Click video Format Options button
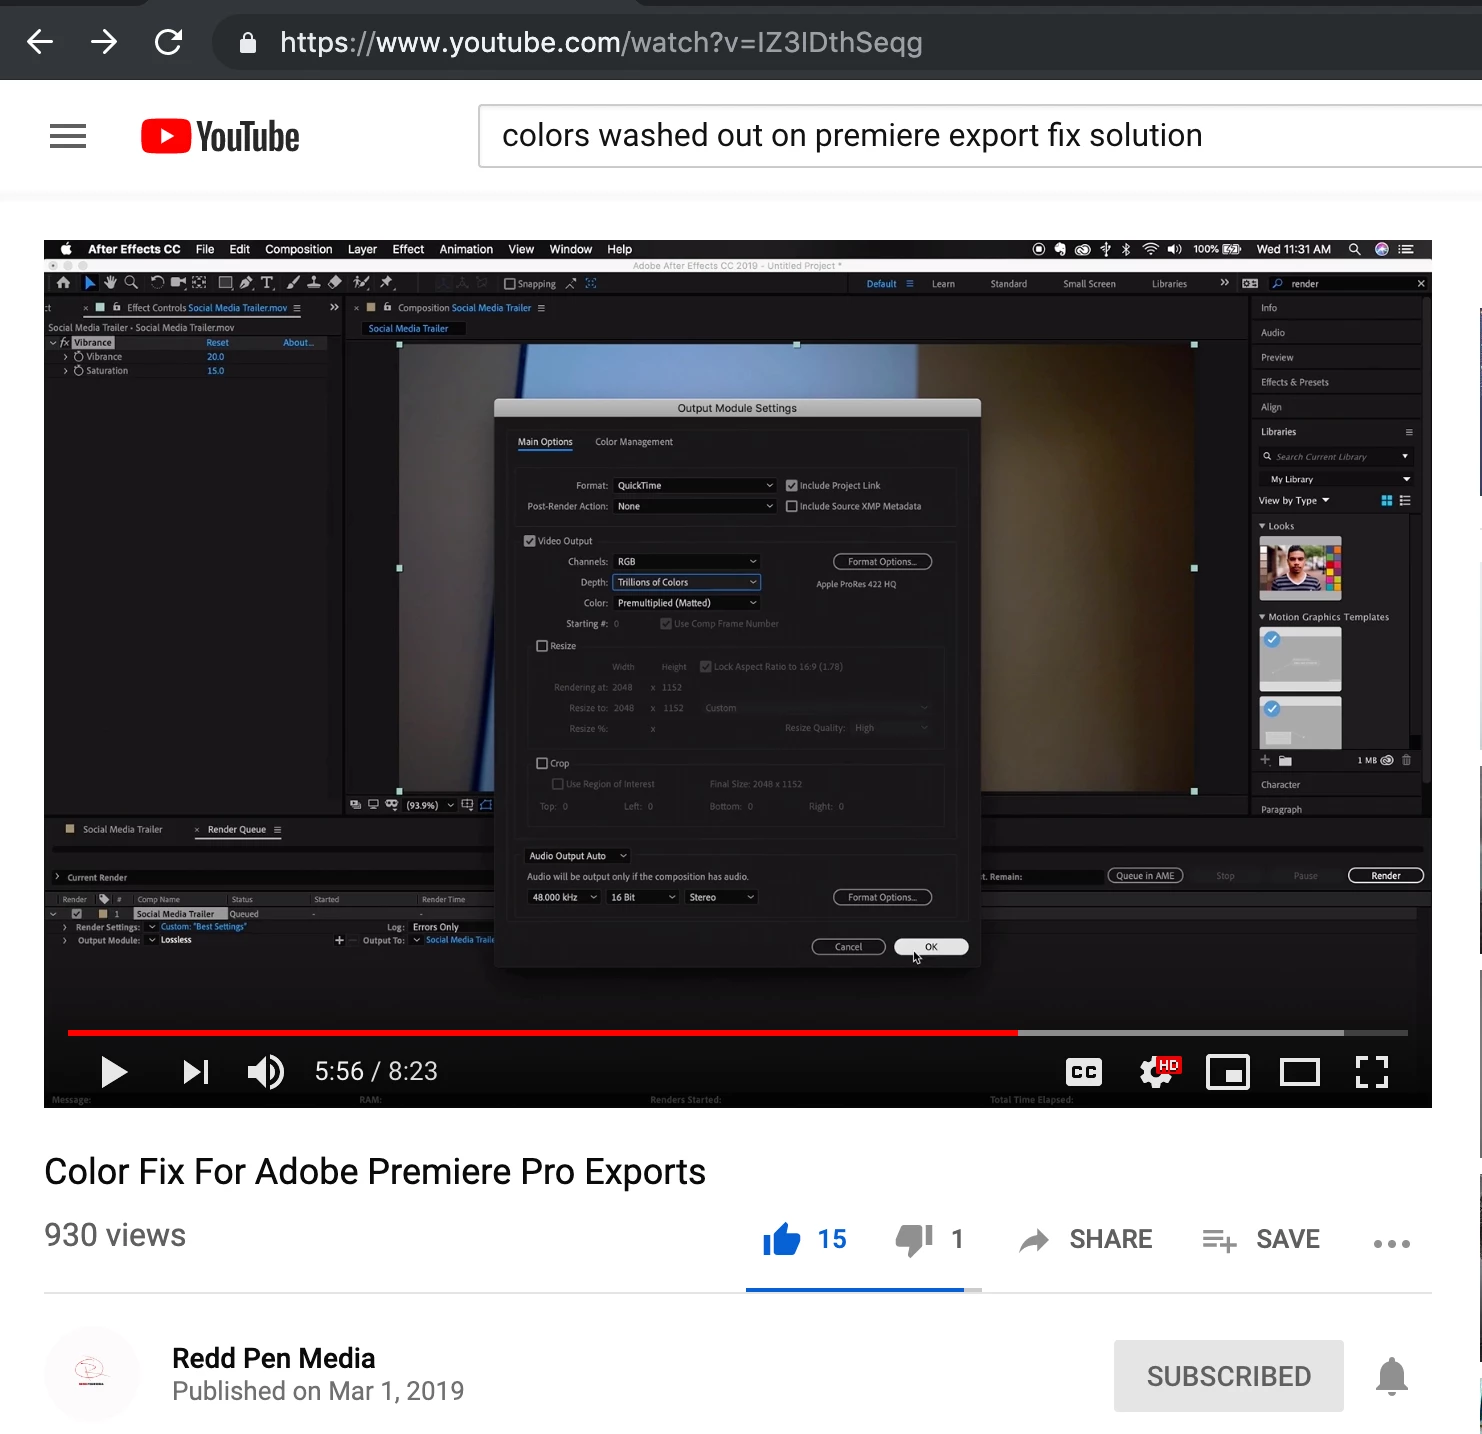The height and width of the screenshot is (1434, 1482). click(882, 562)
